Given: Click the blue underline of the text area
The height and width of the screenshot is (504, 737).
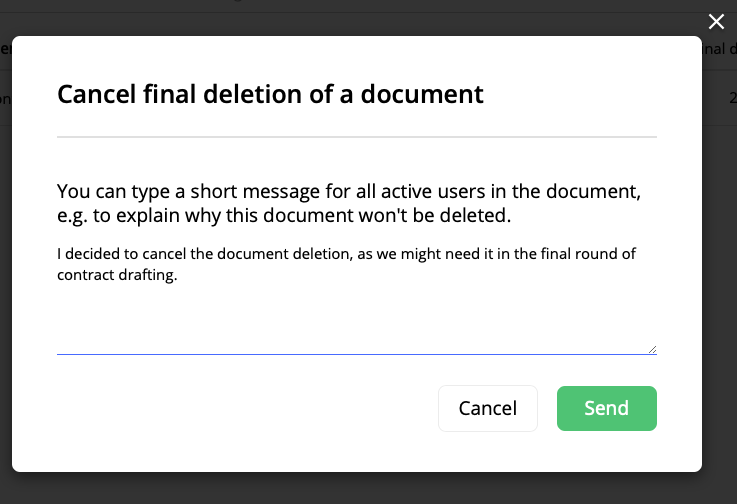Looking at the screenshot, I should point(357,354).
